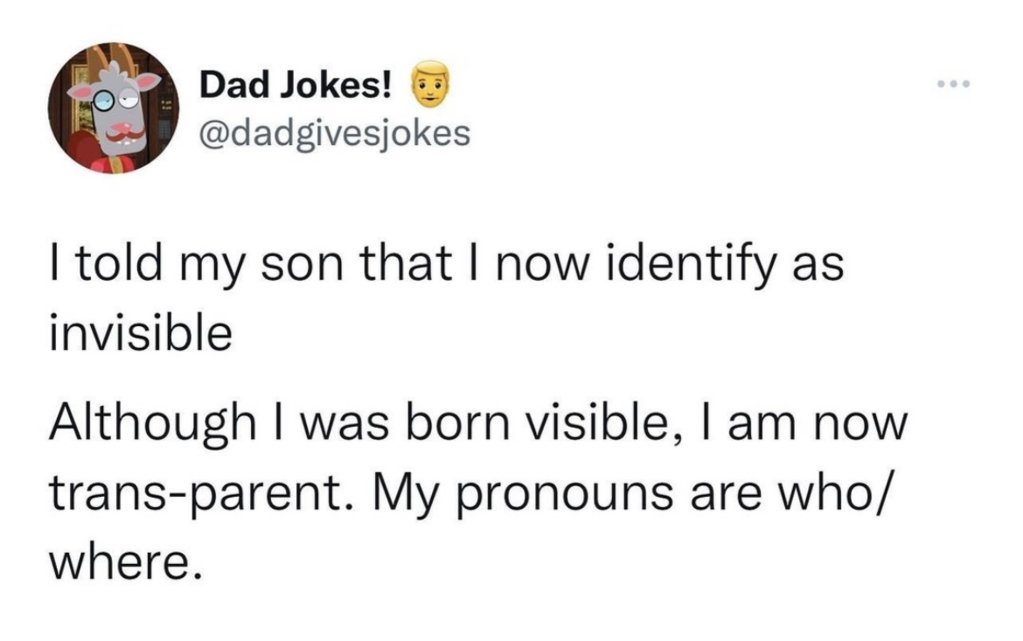Click the man emoji beside Dad Jokes!

[x=430, y=85]
